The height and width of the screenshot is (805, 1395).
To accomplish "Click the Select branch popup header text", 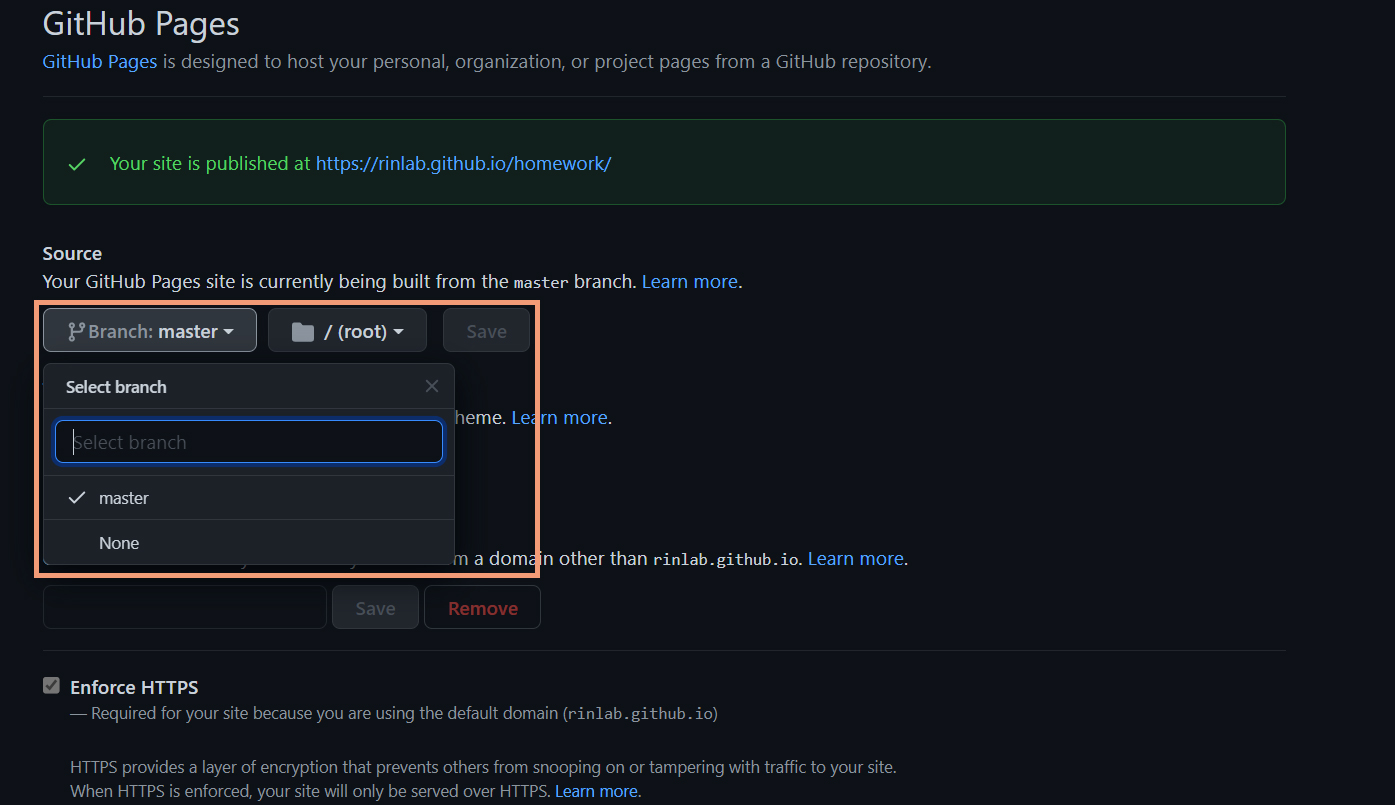I will [116, 387].
